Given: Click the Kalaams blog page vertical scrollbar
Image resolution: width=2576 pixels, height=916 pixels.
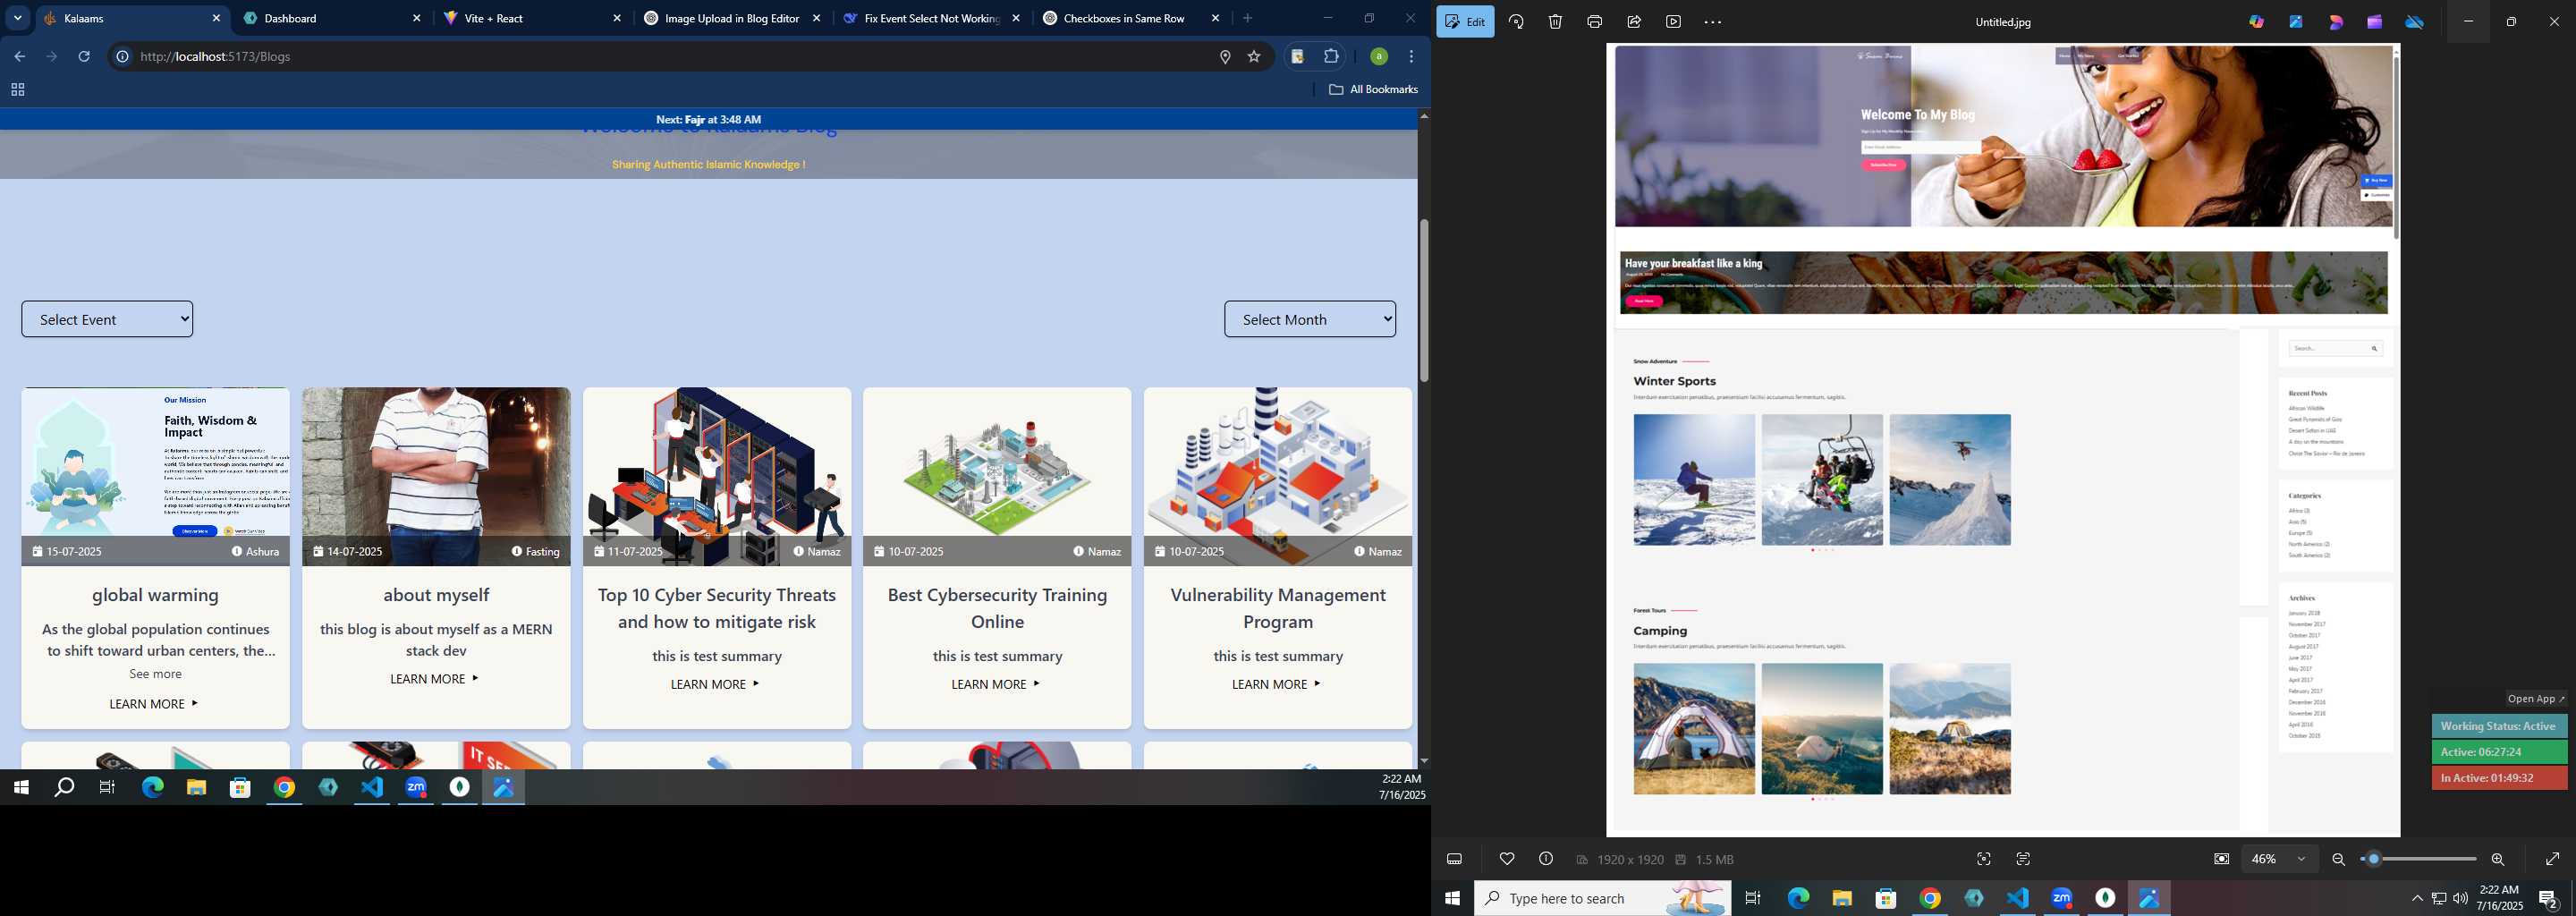Looking at the screenshot, I should click(1423, 300).
